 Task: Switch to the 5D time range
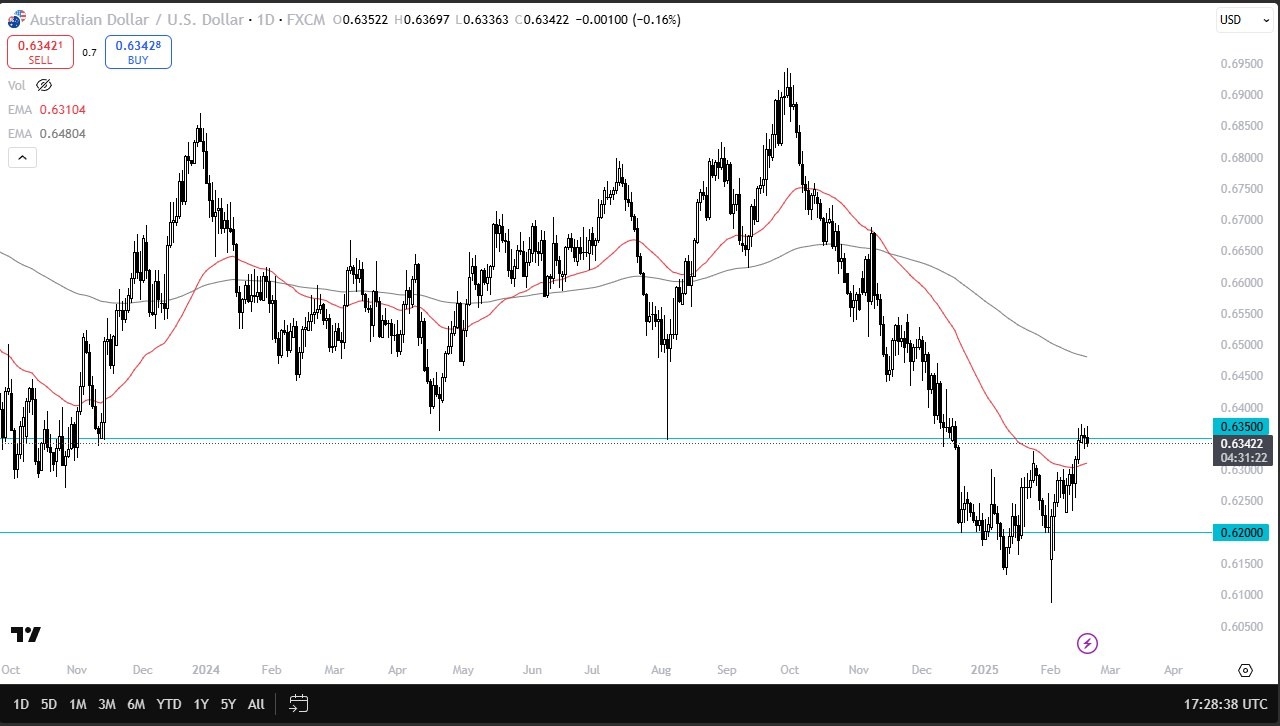point(48,704)
